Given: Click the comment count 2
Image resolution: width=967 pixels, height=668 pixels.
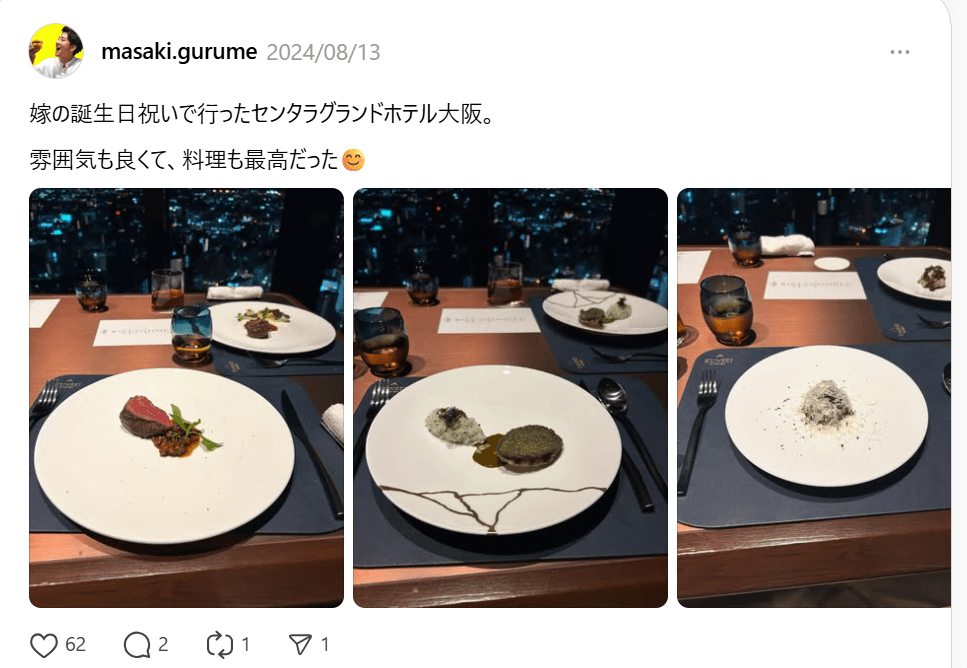Looking at the screenshot, I should 163,645.
